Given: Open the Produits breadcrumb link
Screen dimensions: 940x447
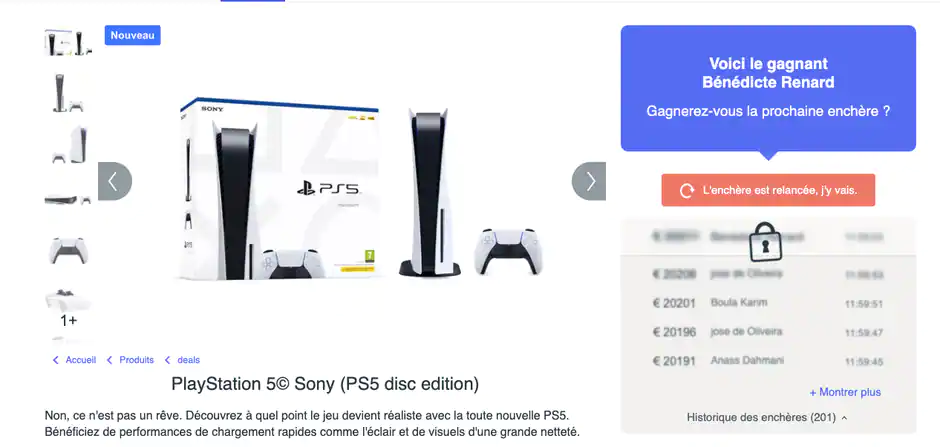Looking at the screenshot, I should [x=137, y=360].
